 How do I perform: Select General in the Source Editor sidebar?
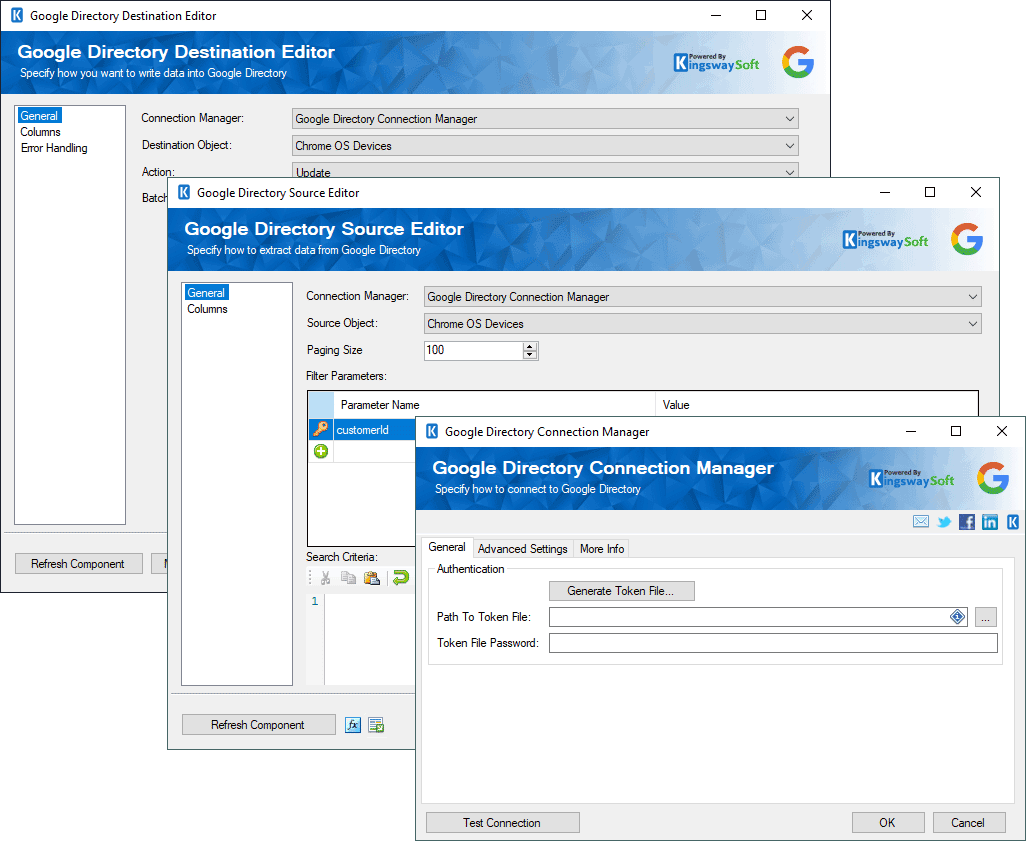coord(206,293)
